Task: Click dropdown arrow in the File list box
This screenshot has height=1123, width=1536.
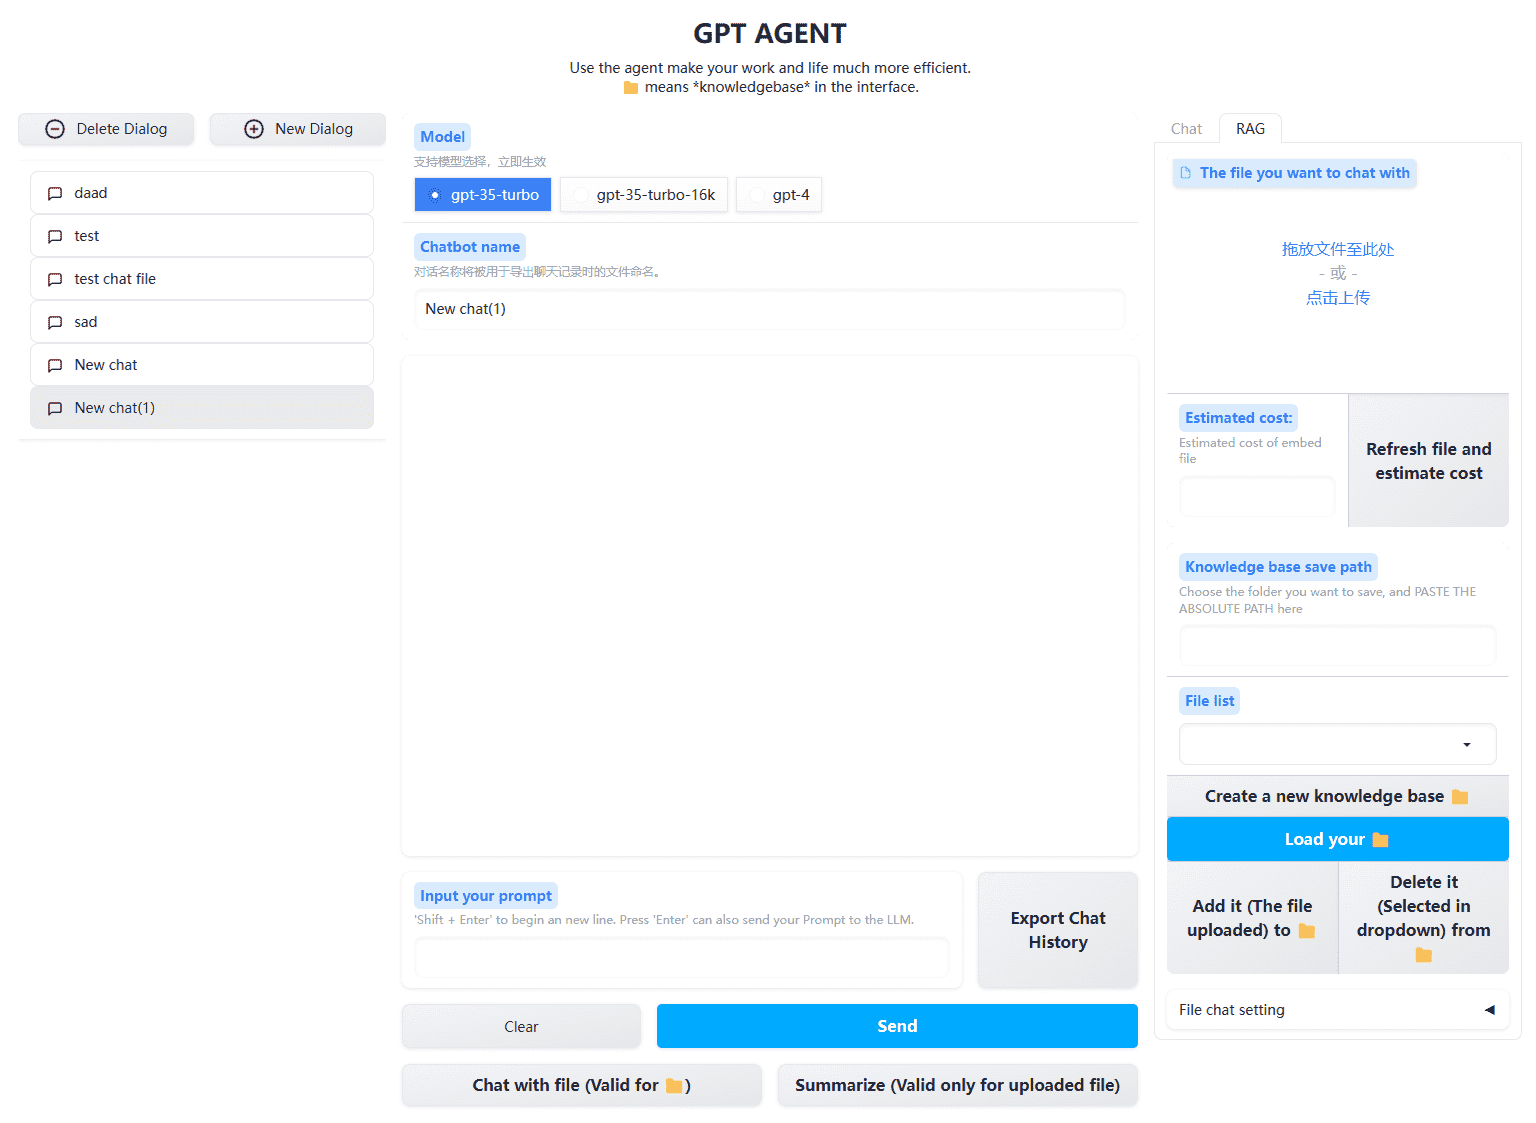Action: (1467, 744)
